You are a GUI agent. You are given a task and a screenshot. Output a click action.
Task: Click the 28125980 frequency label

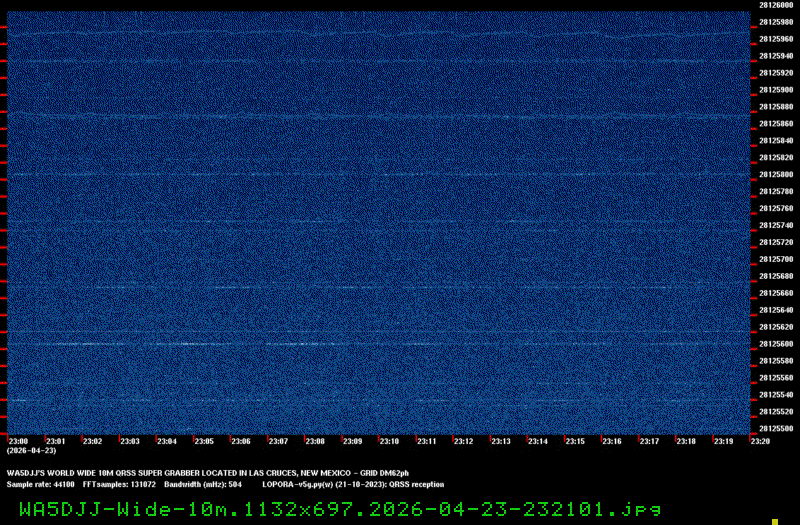(x=776, y=22)
